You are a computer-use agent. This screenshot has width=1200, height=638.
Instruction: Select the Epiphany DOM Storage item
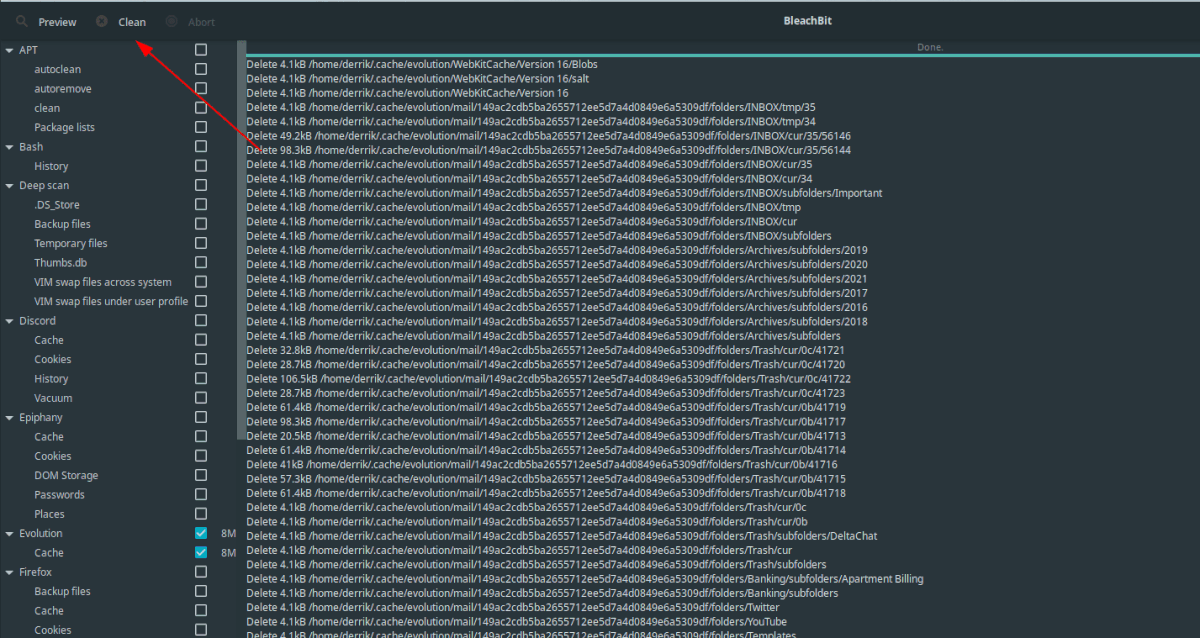click(x=66, y=476)
